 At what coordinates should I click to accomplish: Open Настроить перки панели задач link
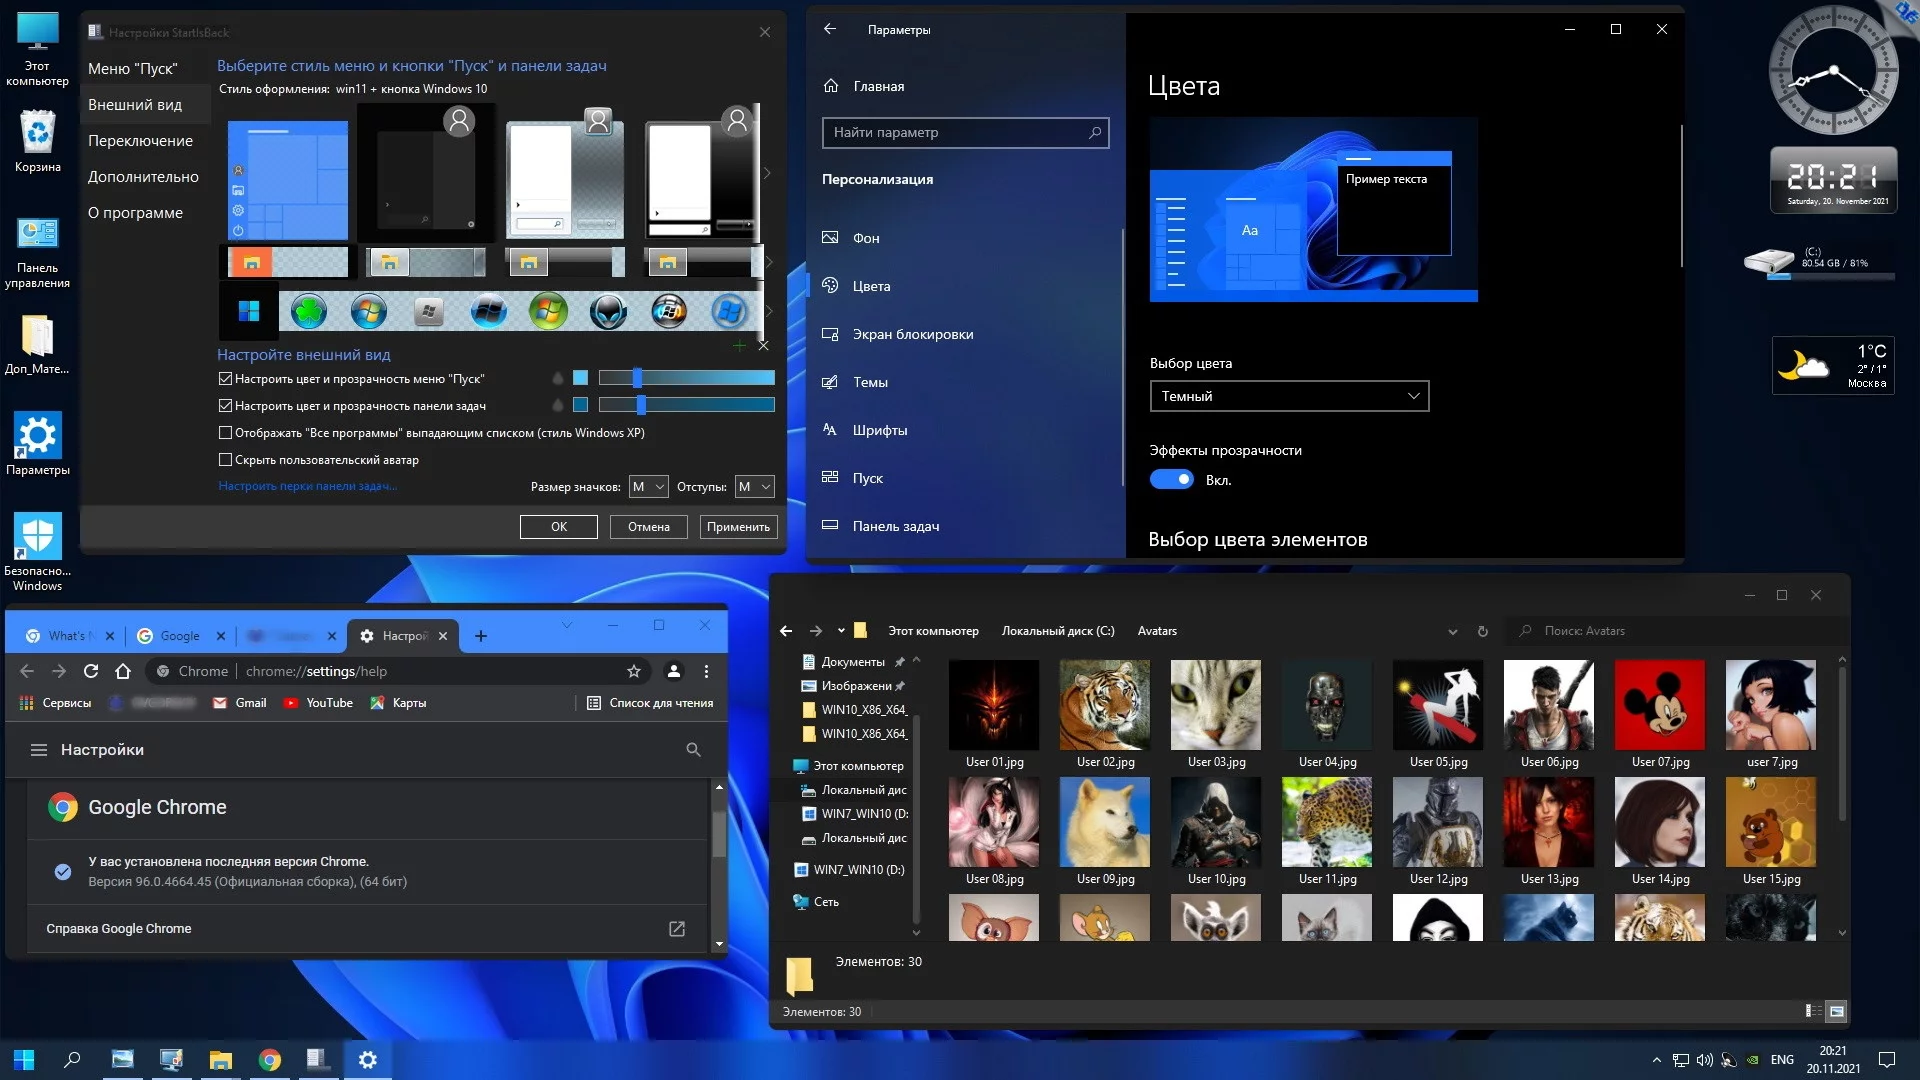point(308,486)
